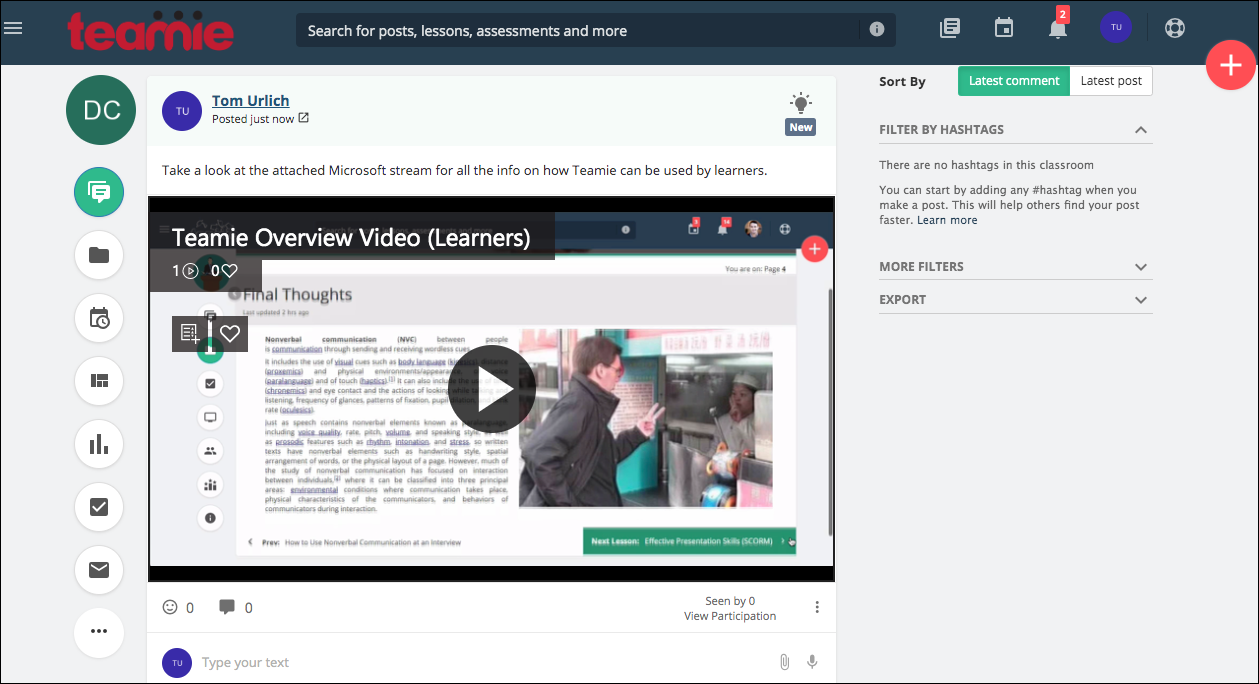Image resolution: width=1259 pixels, height=684 pixels.
Task: Click the video likes count with heart
Action: coord(224,270)
